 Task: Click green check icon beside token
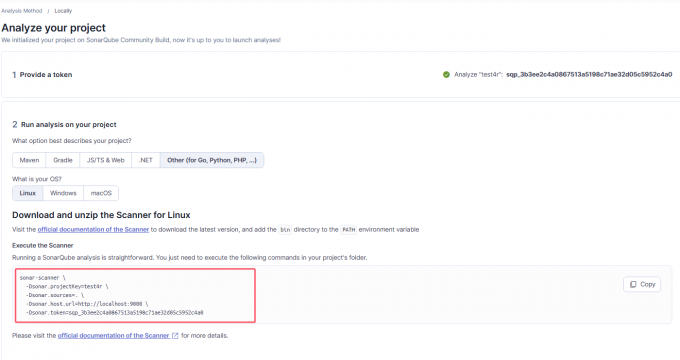pyautogui.click(x=446, y=75)
